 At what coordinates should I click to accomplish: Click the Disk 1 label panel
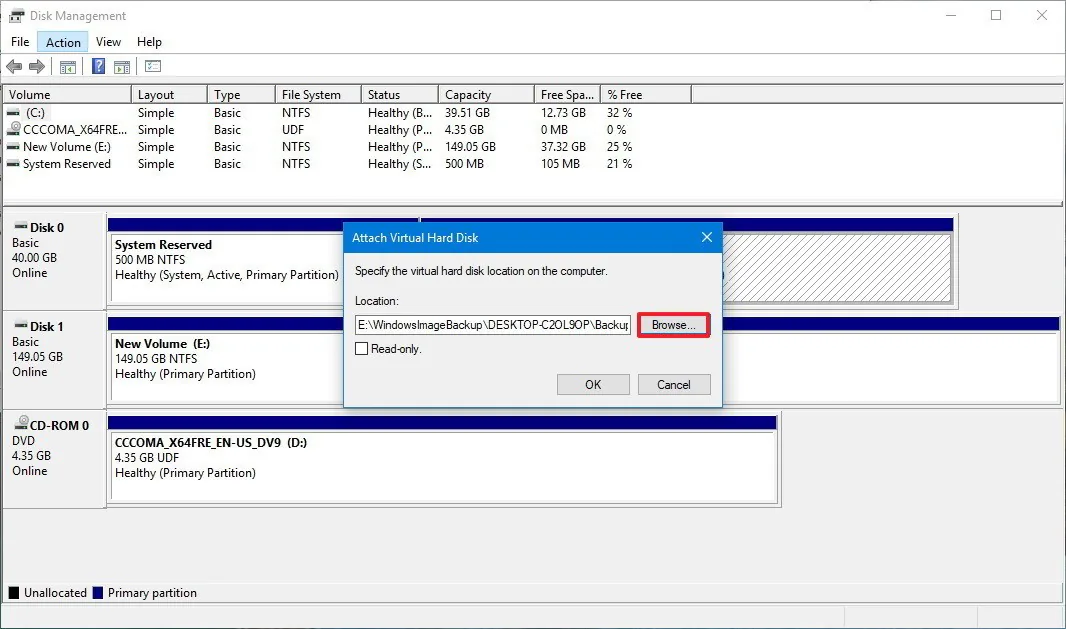coord(54,360)
